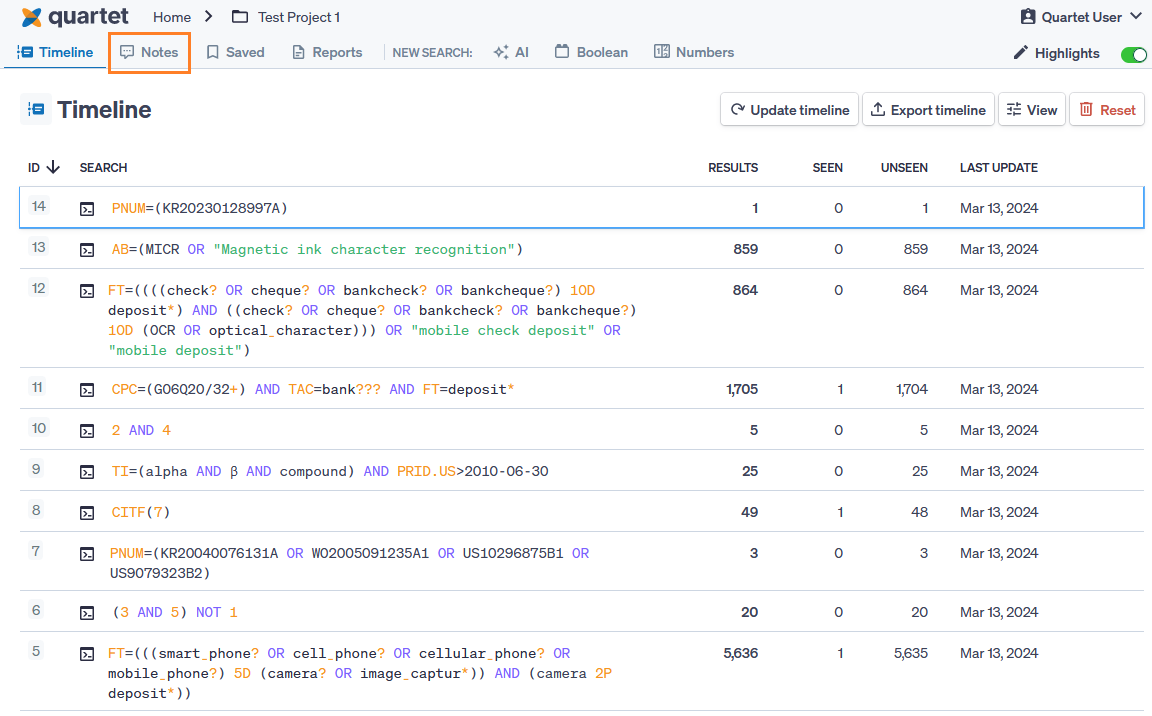Click the Export timeline button
Screen dimensions: 1152x716
click(x=928, y=110)
